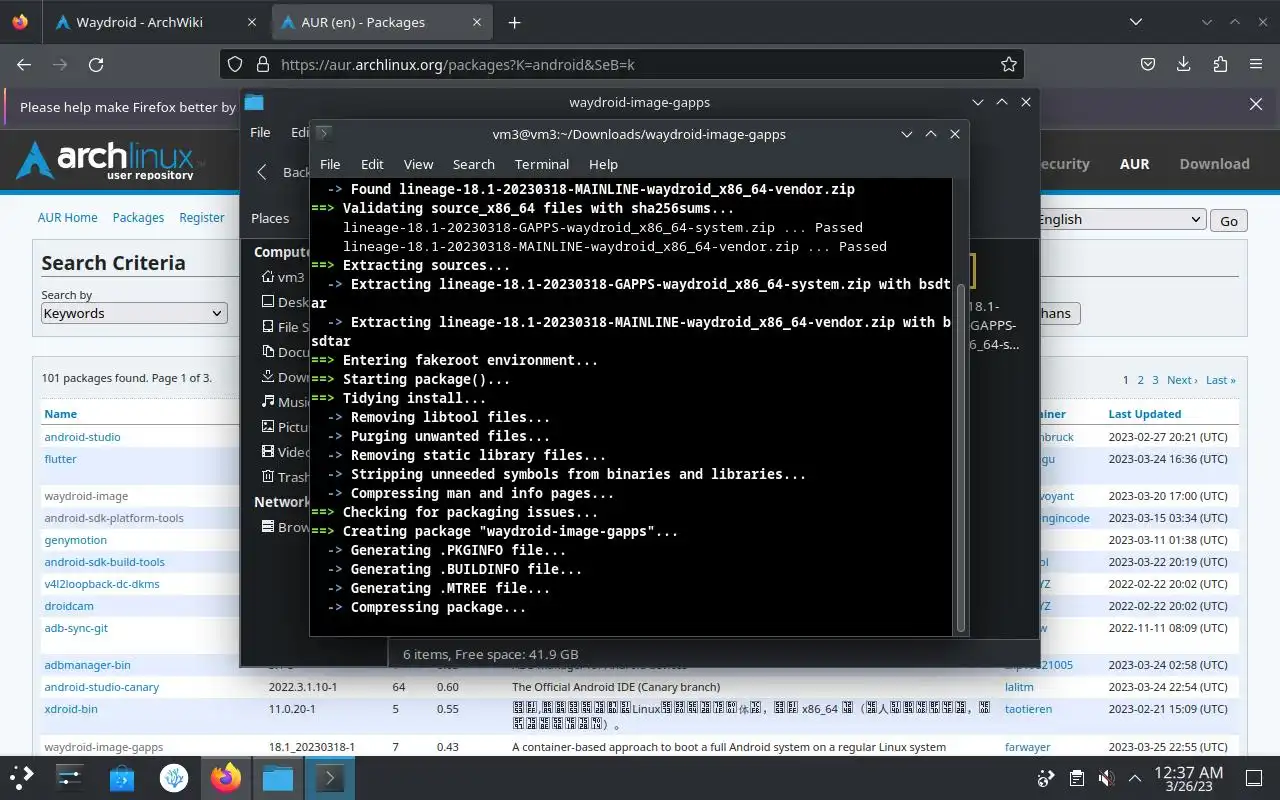Screen dimensions: 1280x800
Task: Click the file manager window folder icon
Action: [x=254, y=102]
